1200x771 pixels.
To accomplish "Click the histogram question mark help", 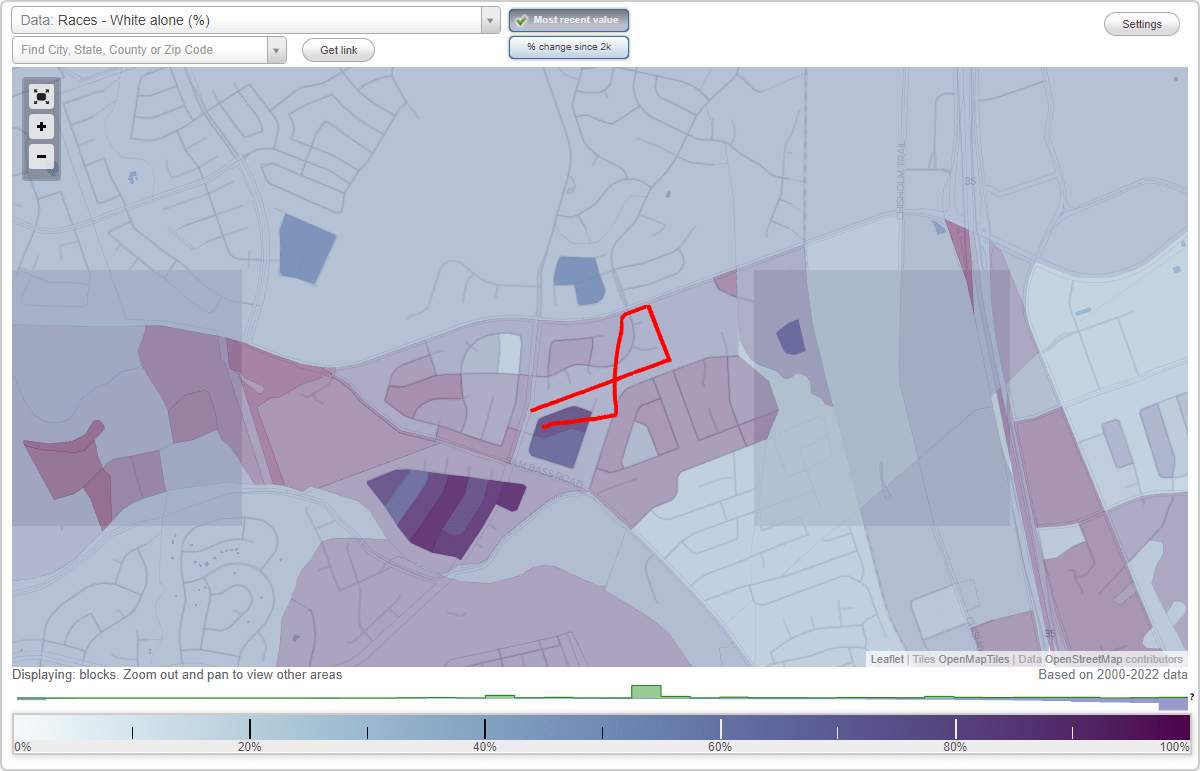I will pos(1191,696).
